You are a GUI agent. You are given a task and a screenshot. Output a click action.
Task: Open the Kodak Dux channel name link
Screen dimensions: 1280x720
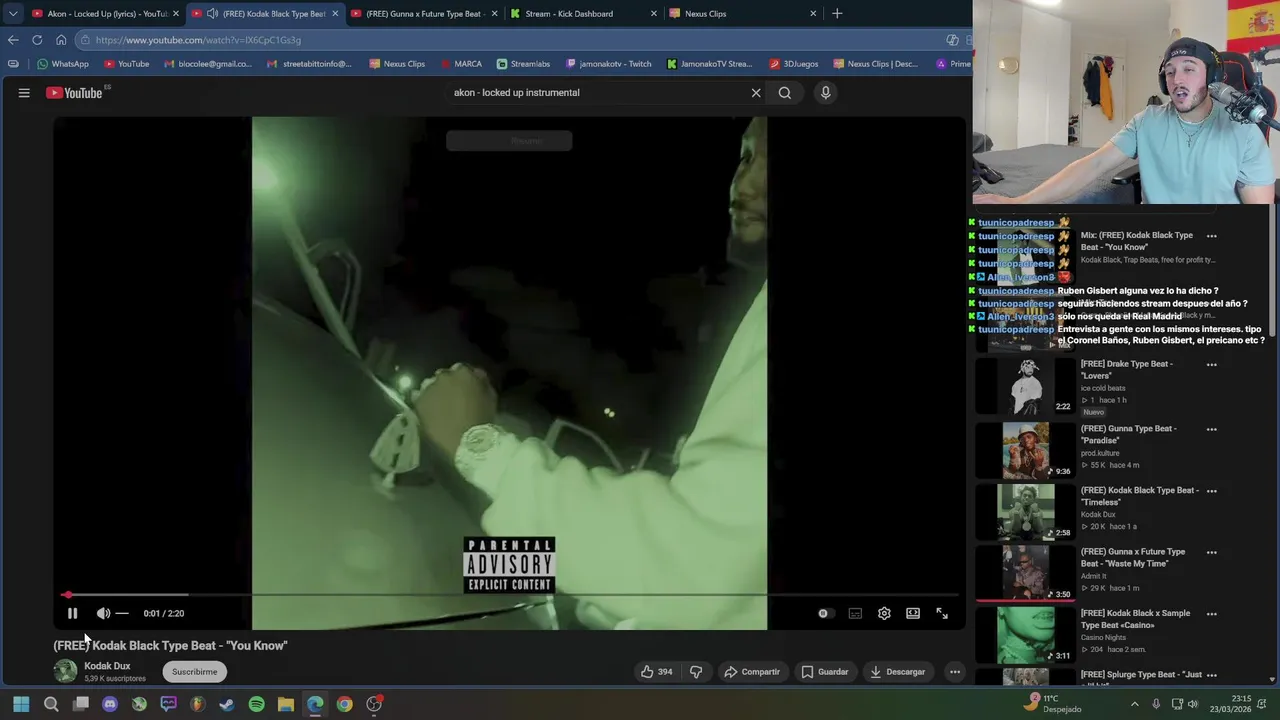click(x=107, y=666)
